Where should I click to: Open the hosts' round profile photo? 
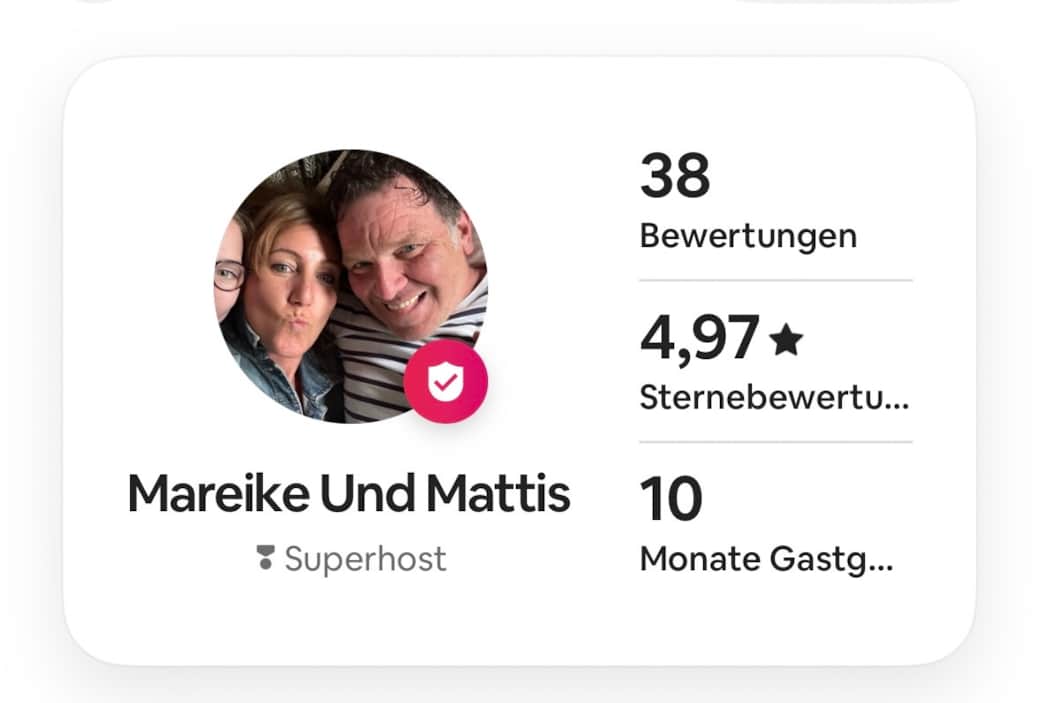[351, 286]
